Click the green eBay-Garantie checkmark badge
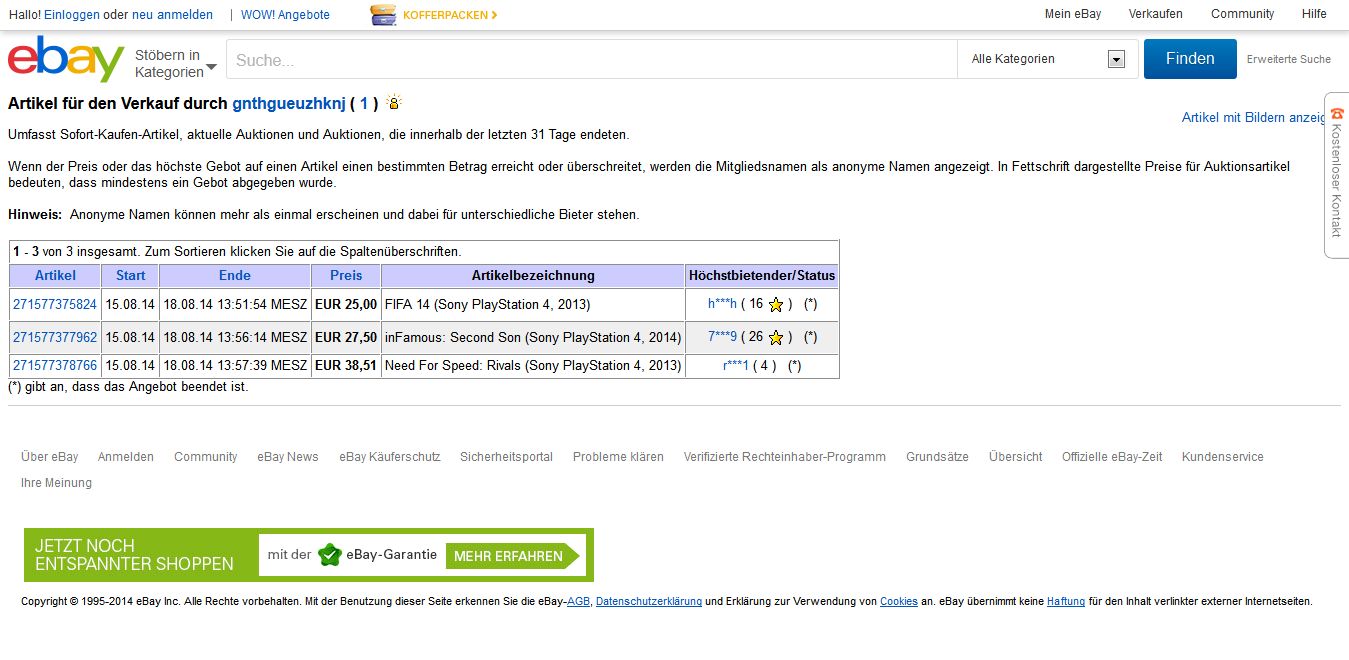This screenshot has height=660, width=1349. (330, 555)
